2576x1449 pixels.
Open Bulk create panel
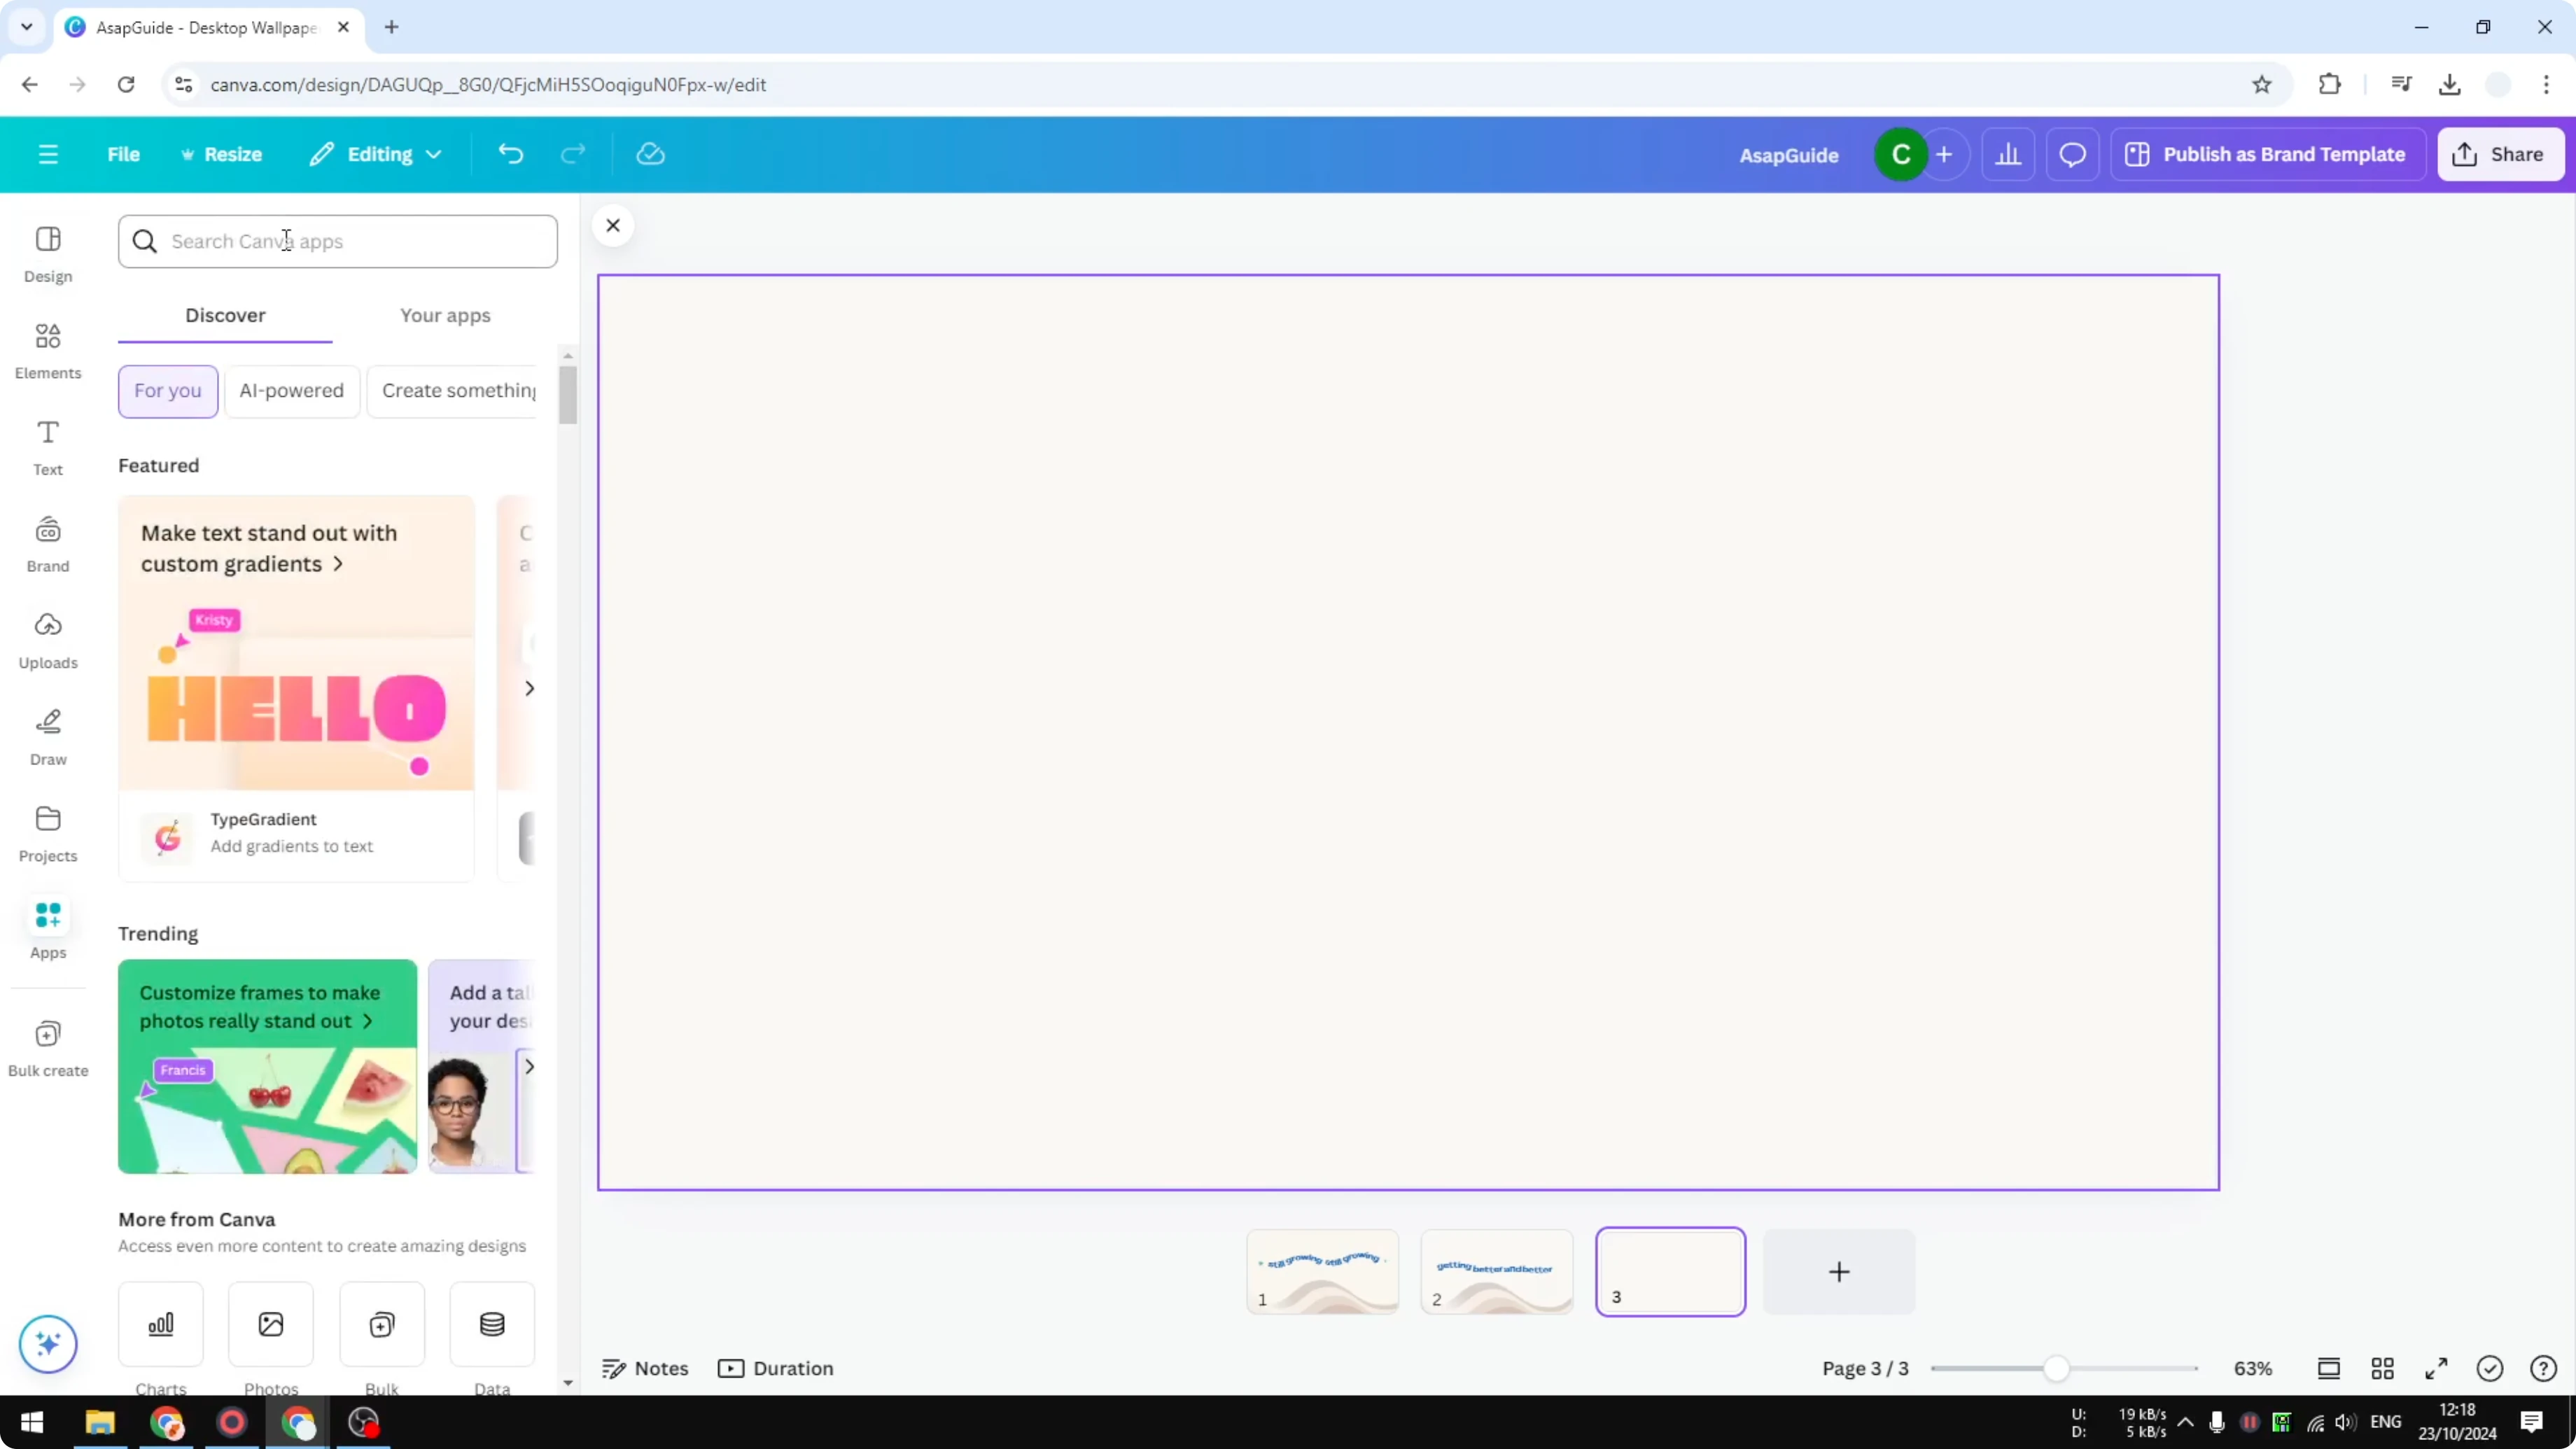point(47,1048)
